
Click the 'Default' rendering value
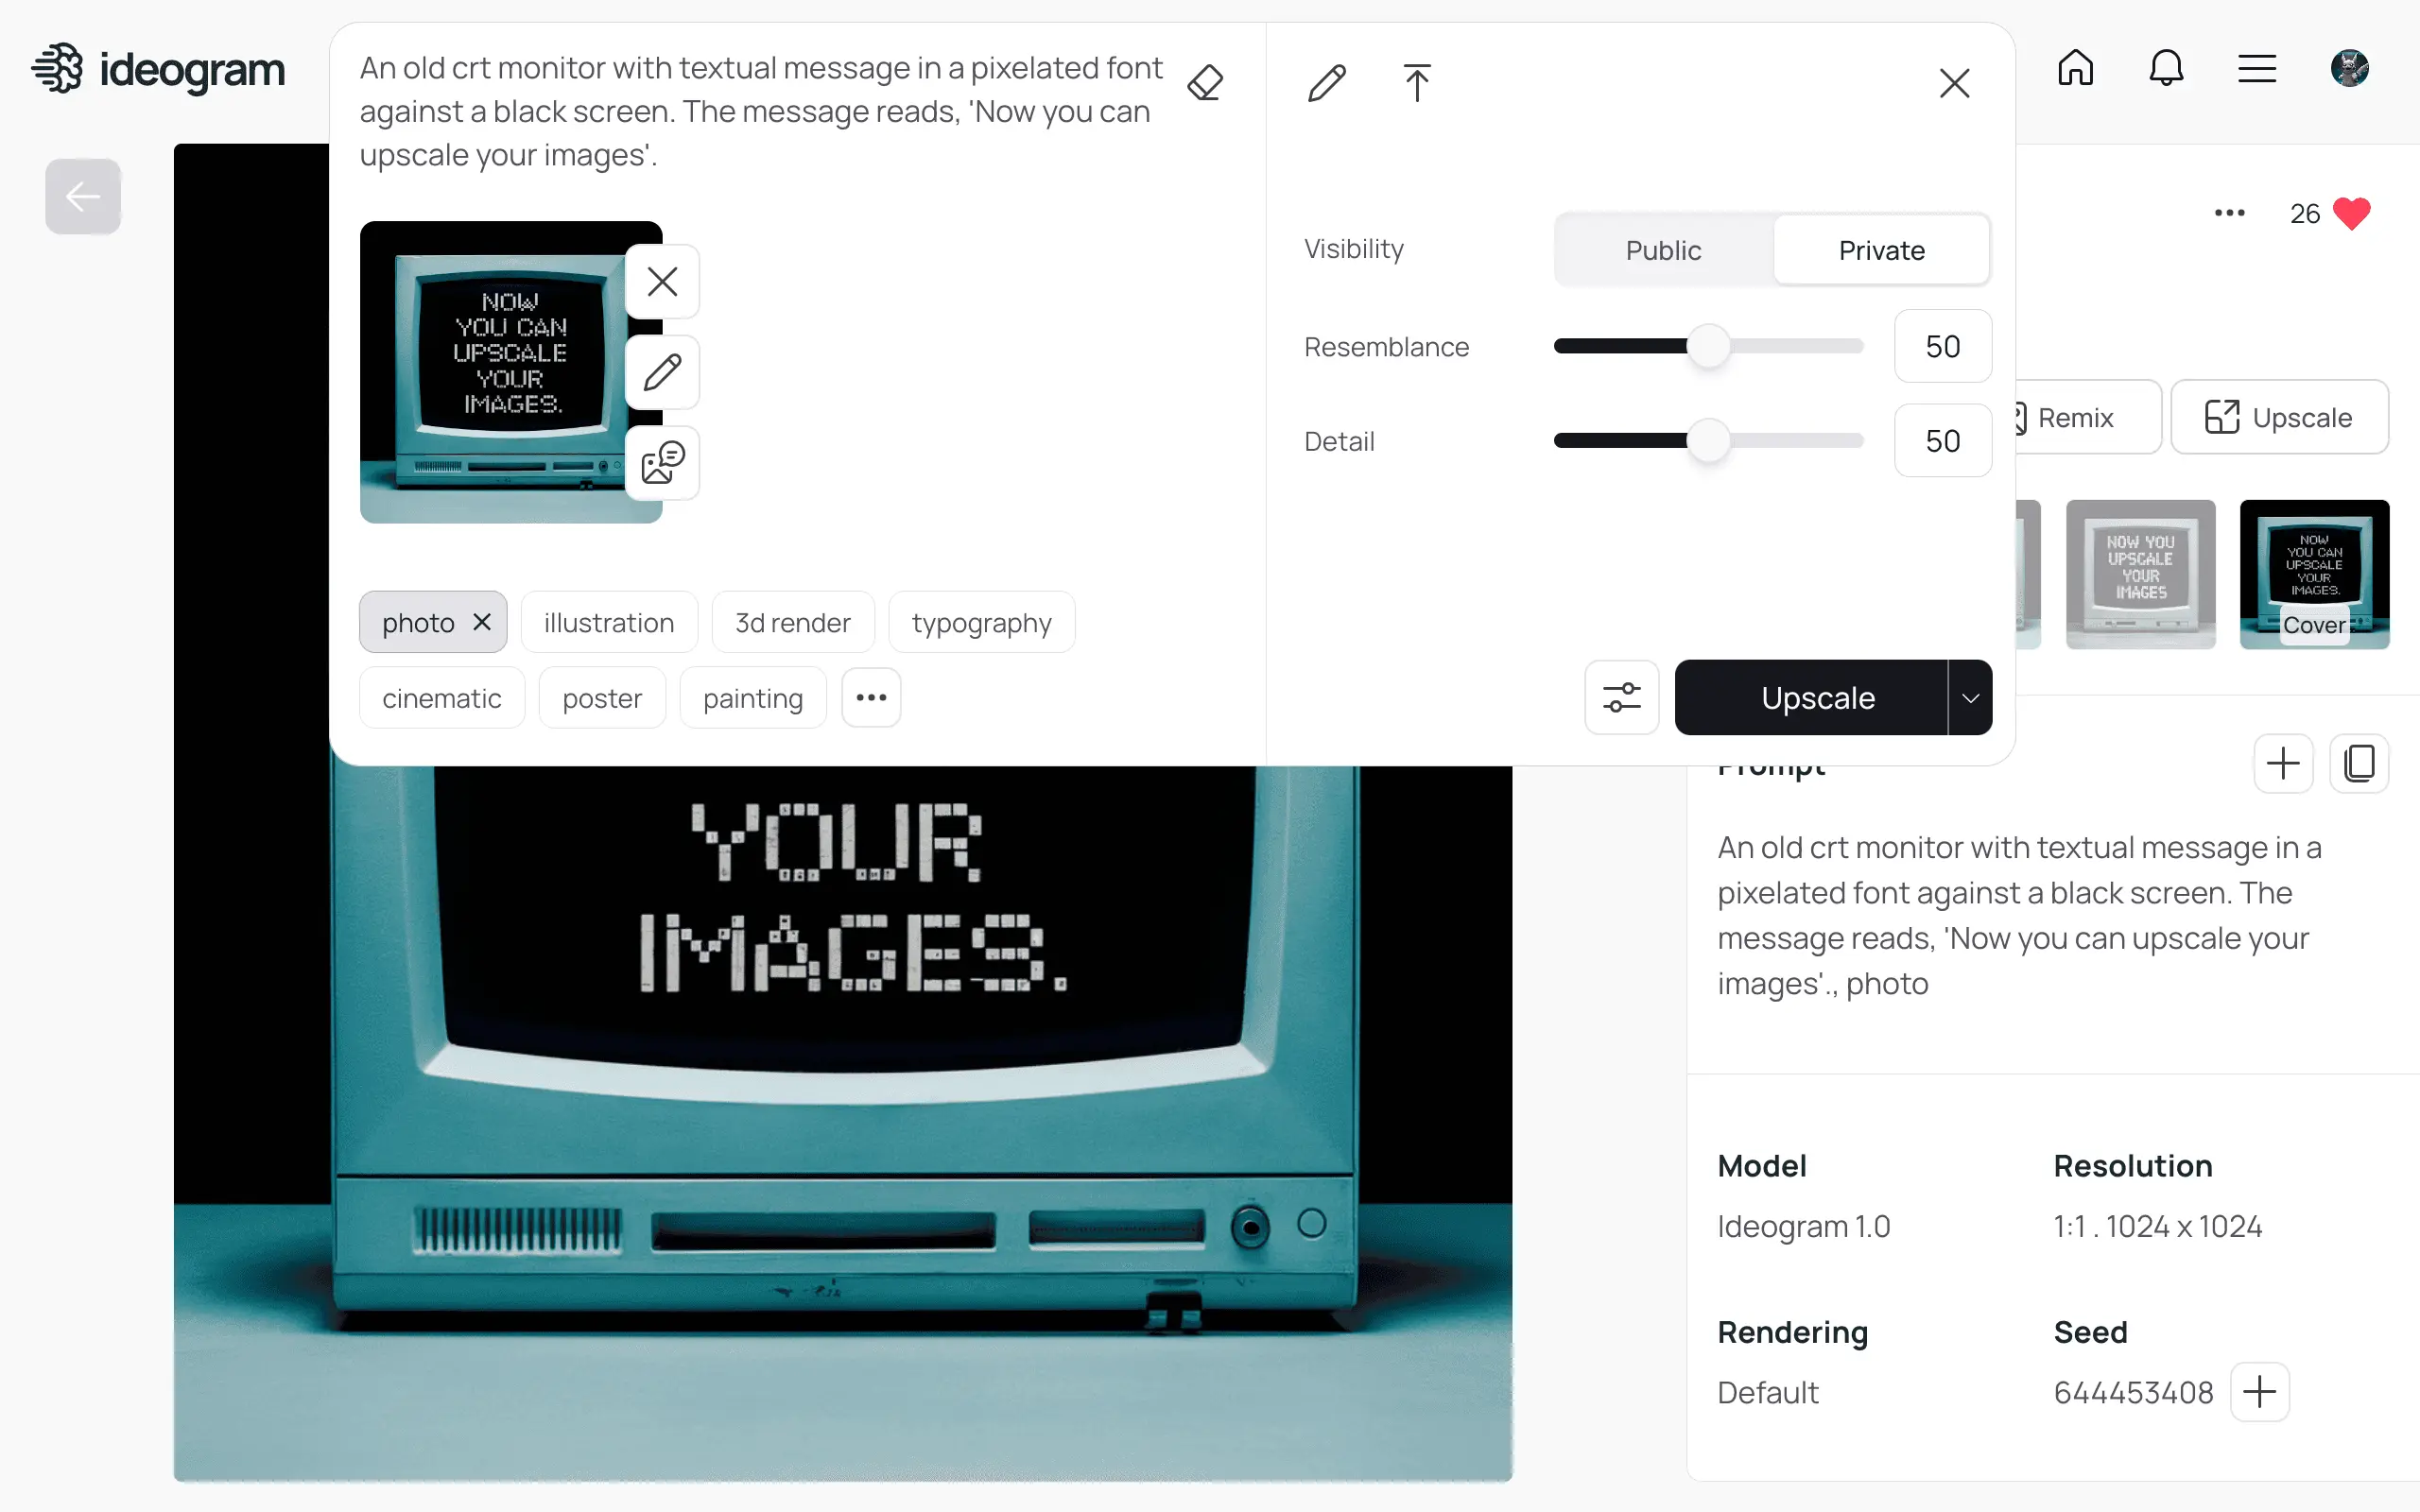click(1767, 1392)
